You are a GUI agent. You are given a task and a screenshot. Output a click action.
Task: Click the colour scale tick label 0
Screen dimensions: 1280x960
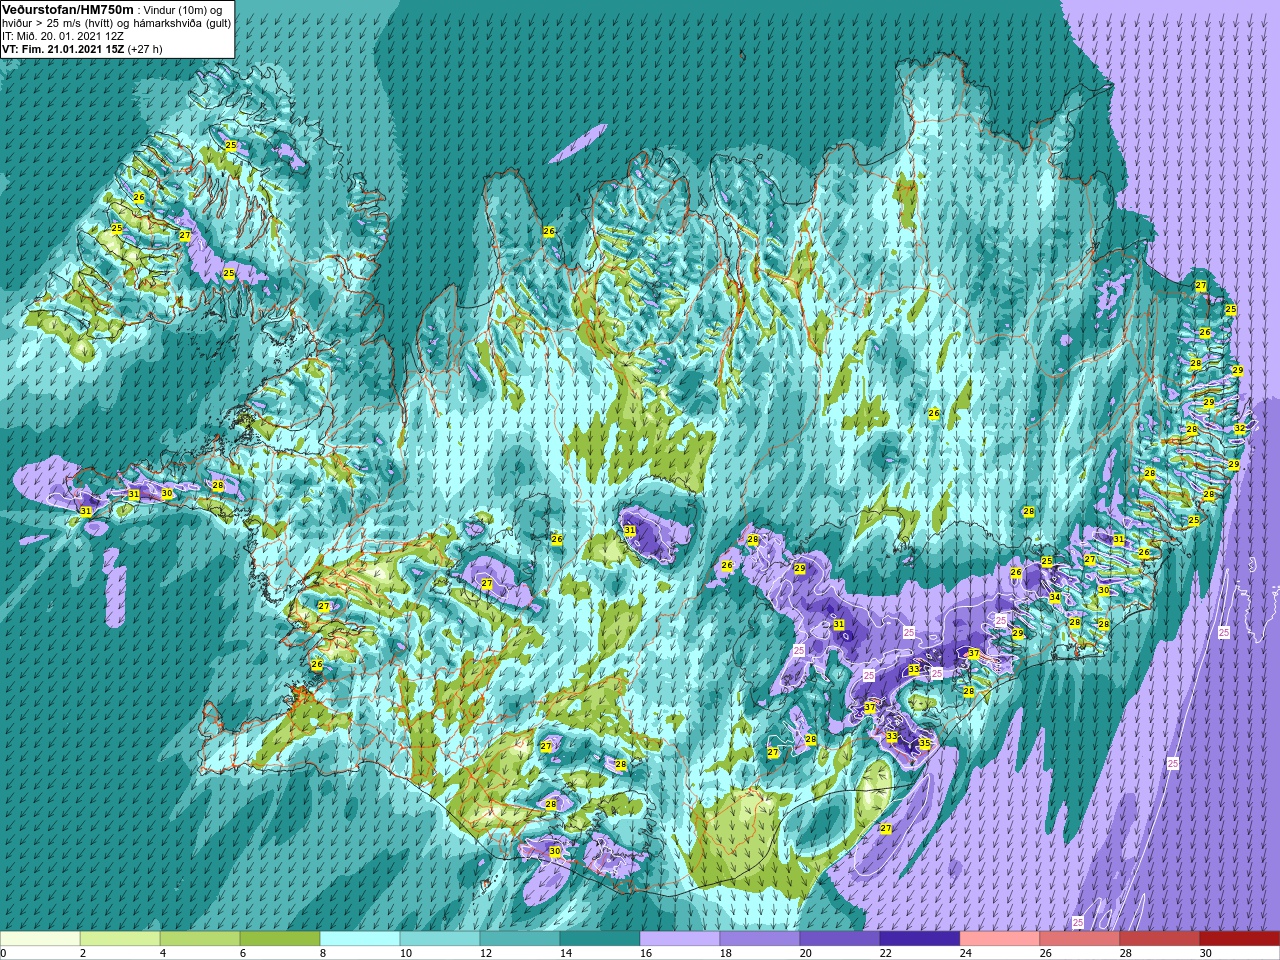[4, 953]
